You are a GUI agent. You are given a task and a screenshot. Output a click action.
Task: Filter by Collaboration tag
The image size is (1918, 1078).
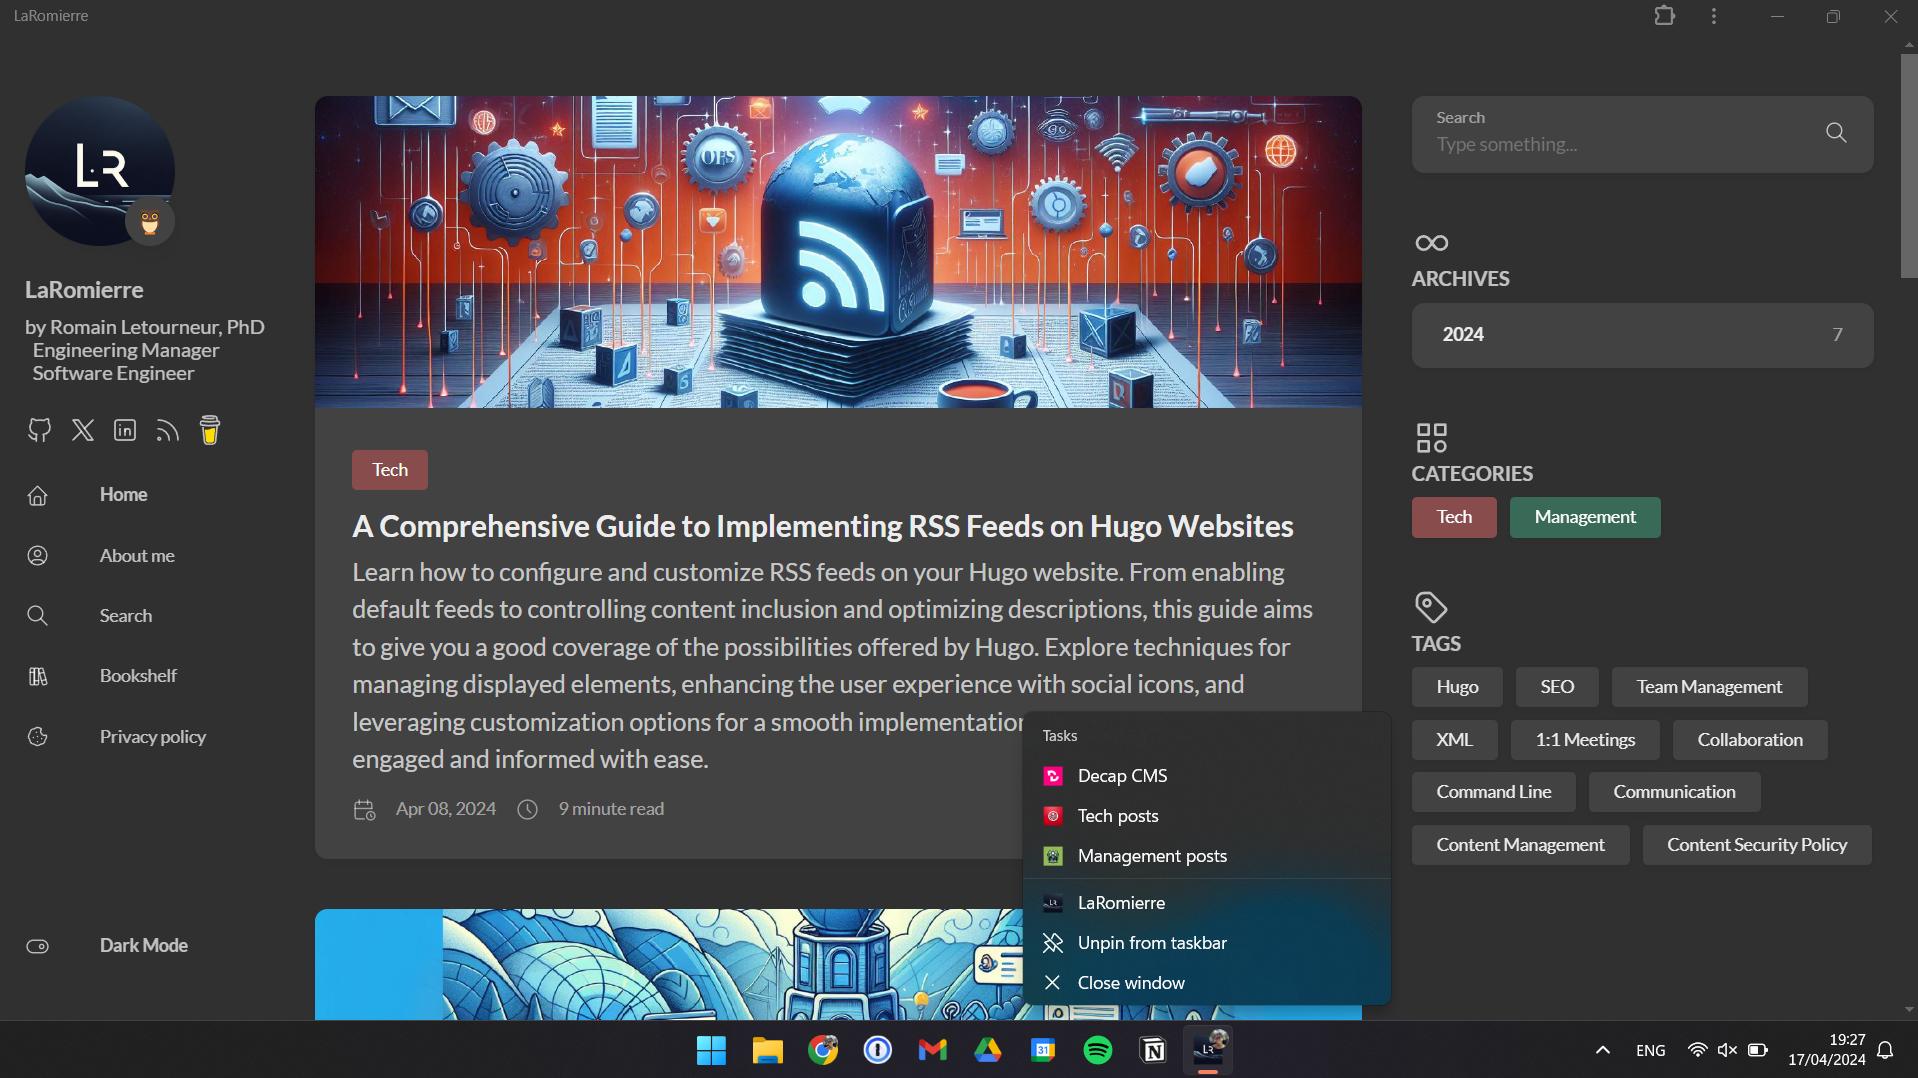(1750, 740)
